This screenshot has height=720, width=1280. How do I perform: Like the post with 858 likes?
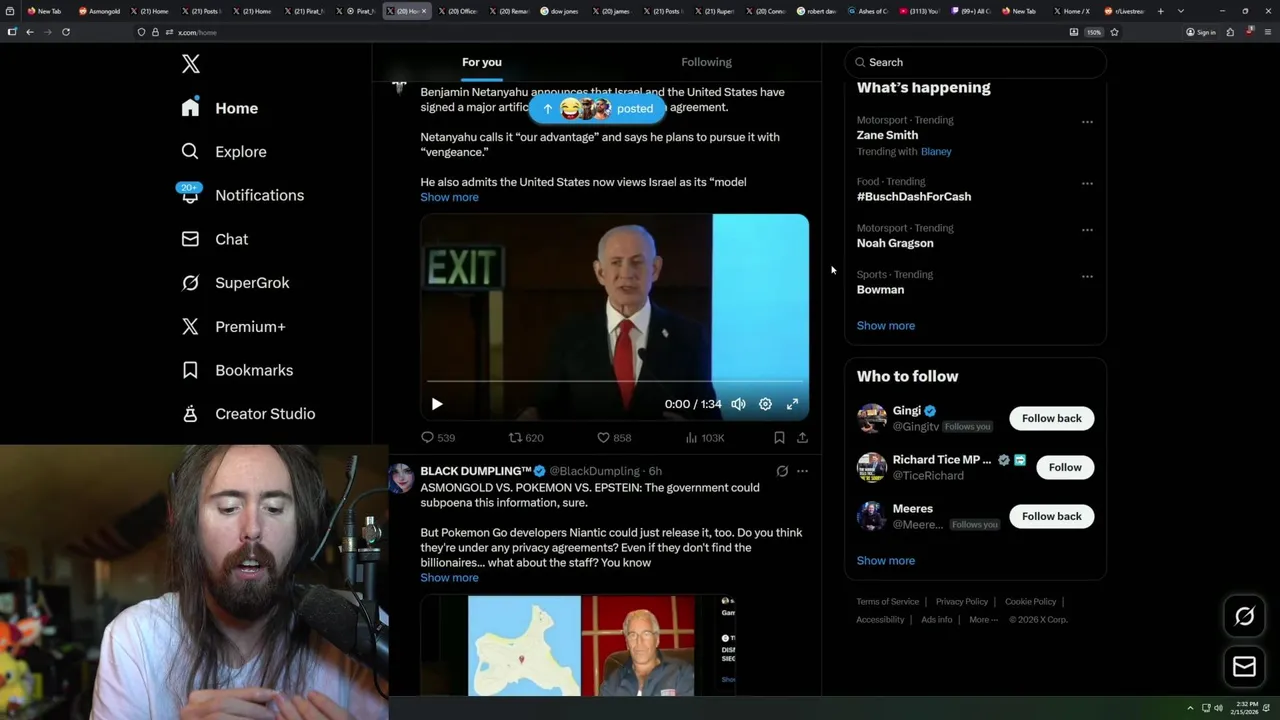tap(614, 438)
